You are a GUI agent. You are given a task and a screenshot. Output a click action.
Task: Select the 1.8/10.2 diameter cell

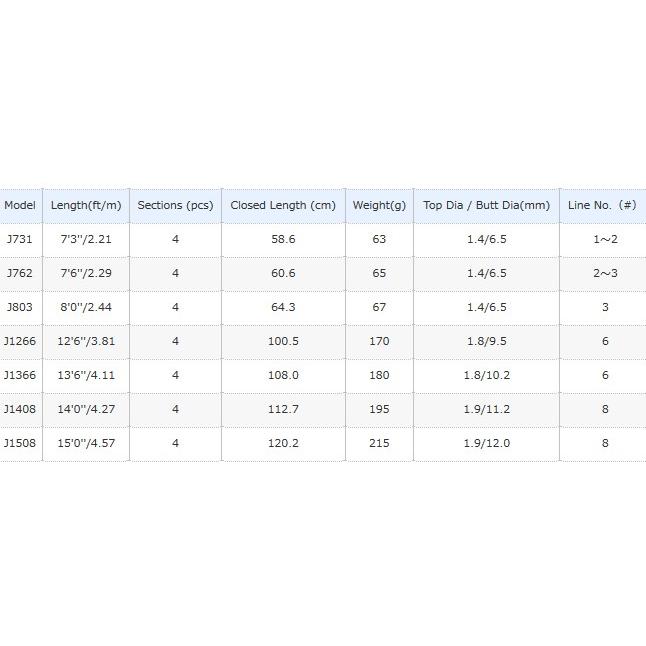[x=486, y=376]
